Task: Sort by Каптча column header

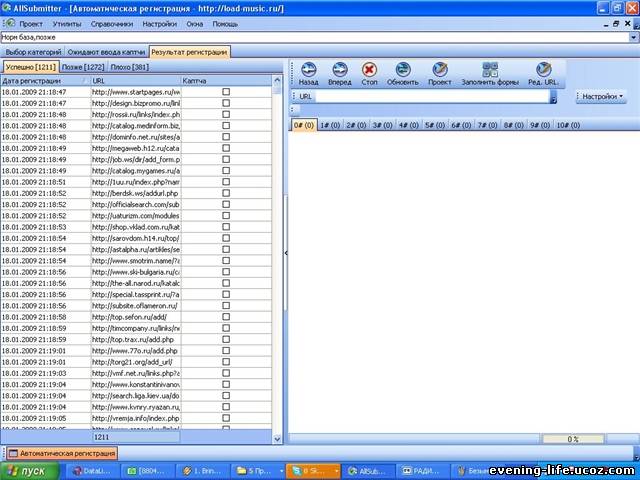Action: click(226, 81)
